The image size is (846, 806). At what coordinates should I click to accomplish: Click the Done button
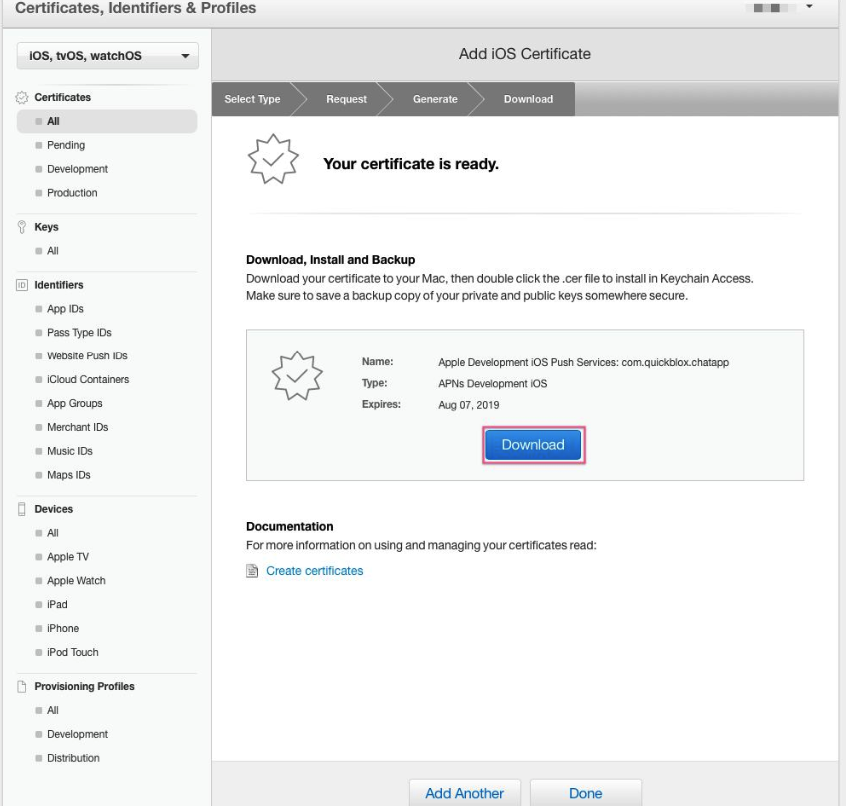pyautogui.click(x=586, y=793)
